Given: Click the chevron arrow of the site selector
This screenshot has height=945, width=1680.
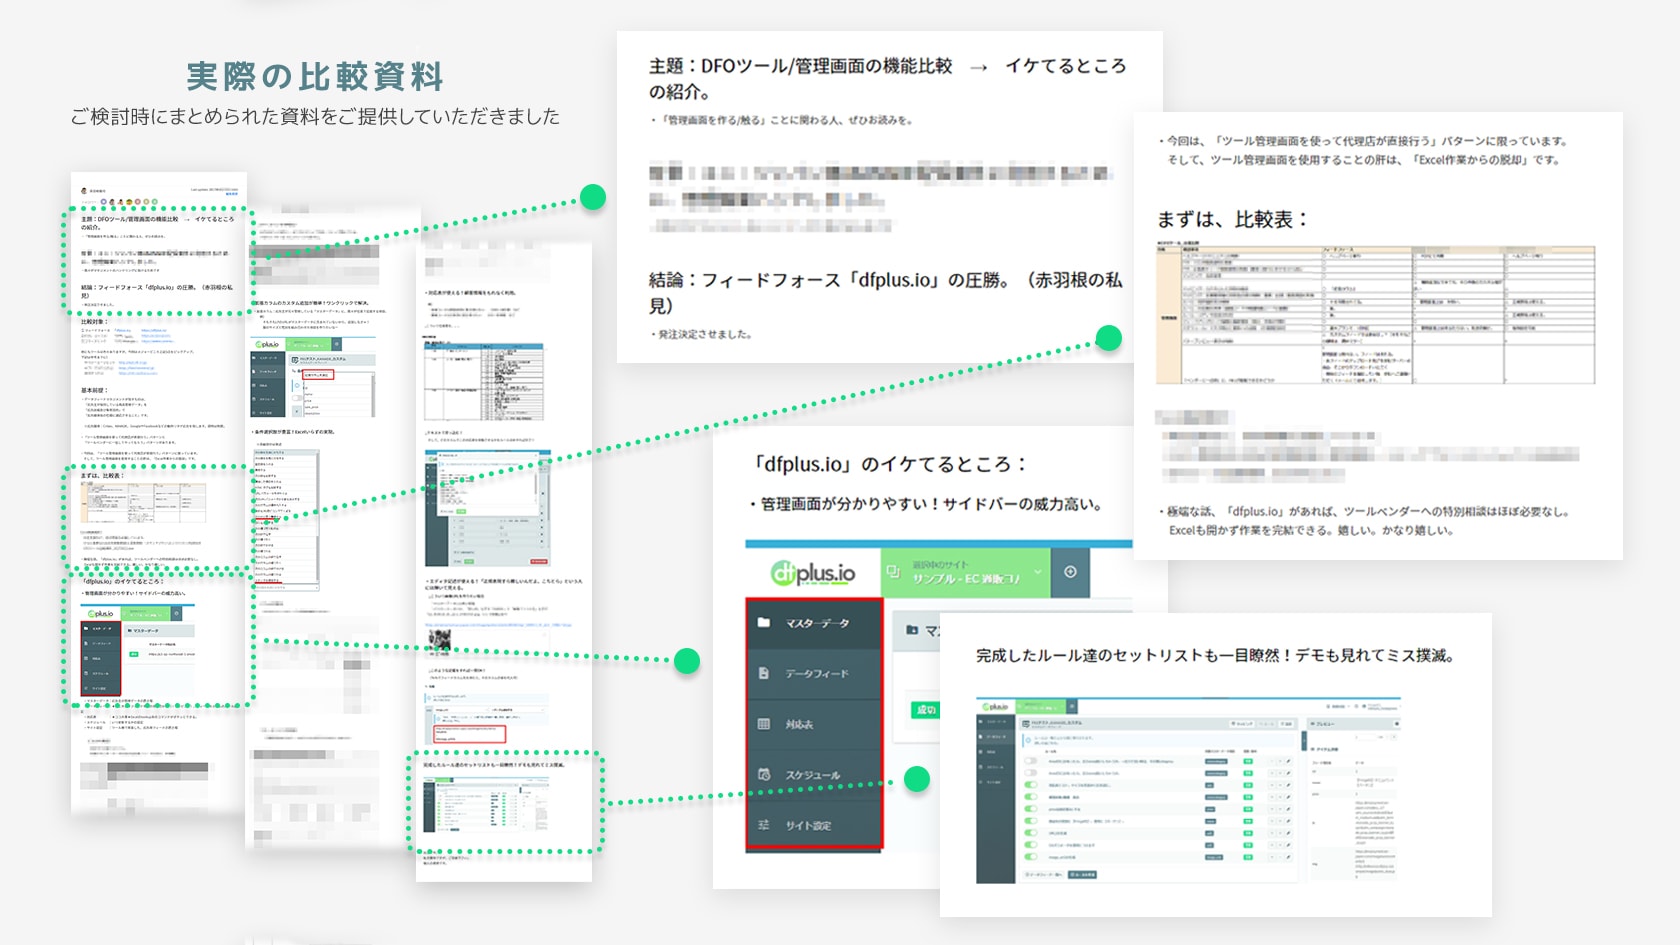Looking at the screenshot, I should click(1038, 572).
